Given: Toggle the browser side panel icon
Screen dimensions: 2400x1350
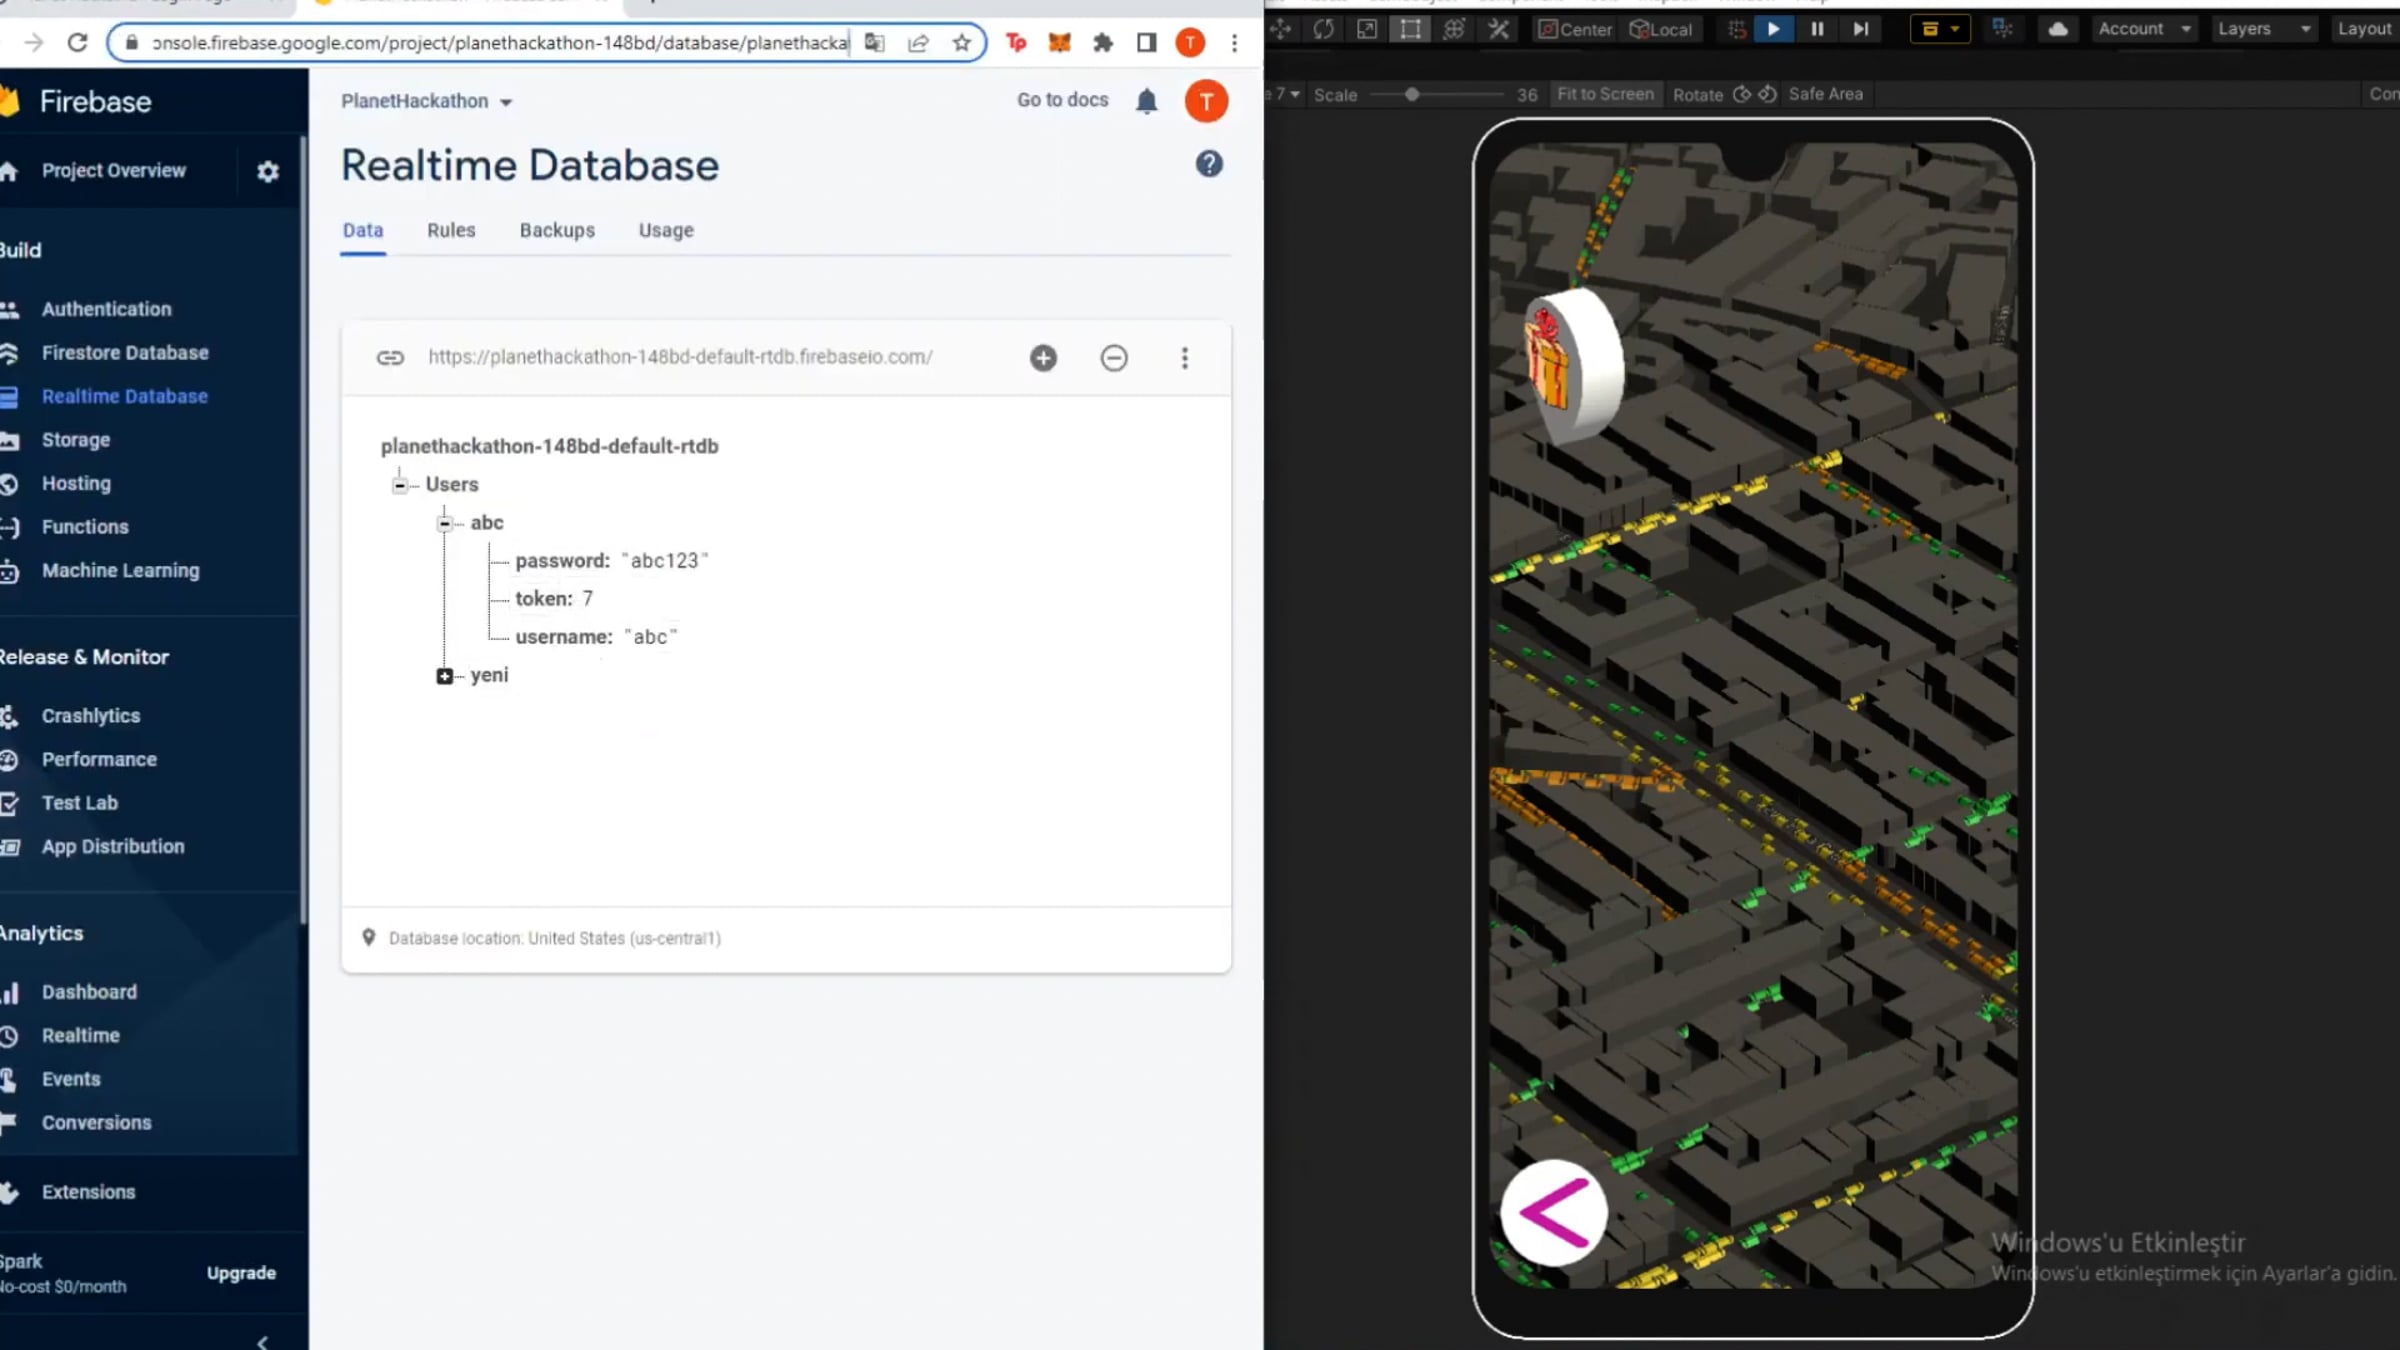Looking at the screenshot, I should (x=1146, y=43).
